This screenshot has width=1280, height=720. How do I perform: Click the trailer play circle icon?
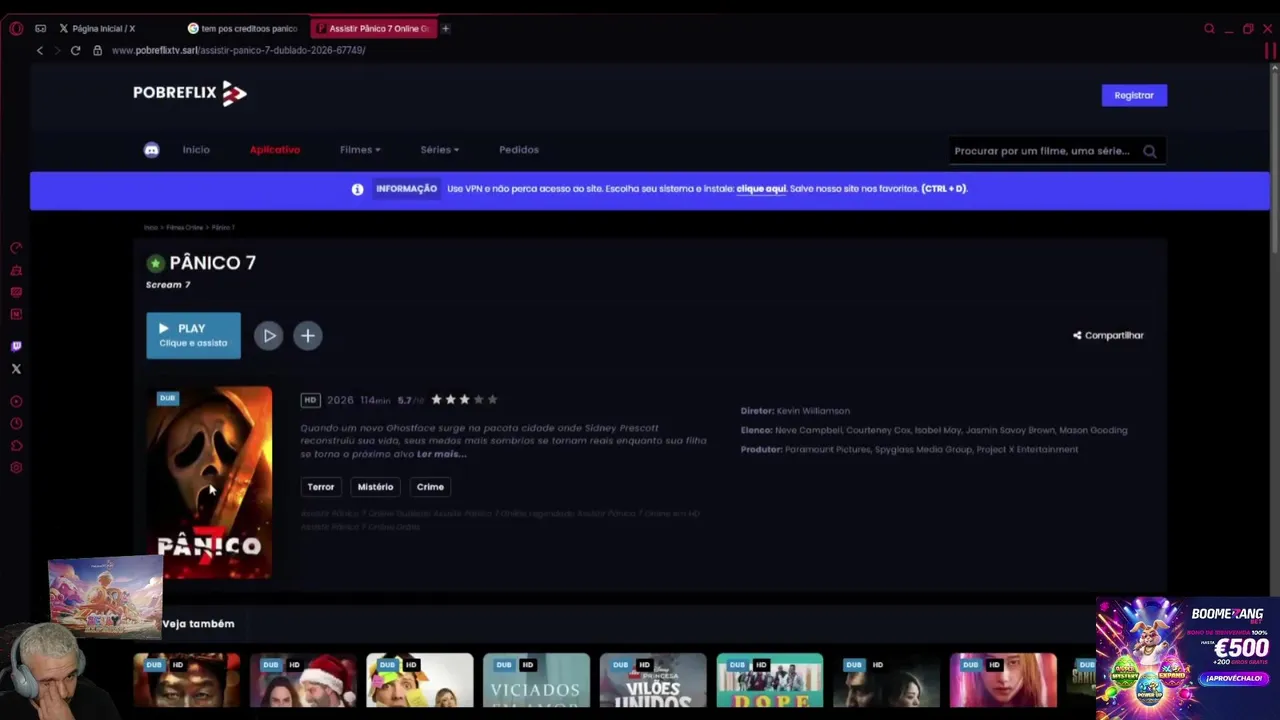point(268,335)
